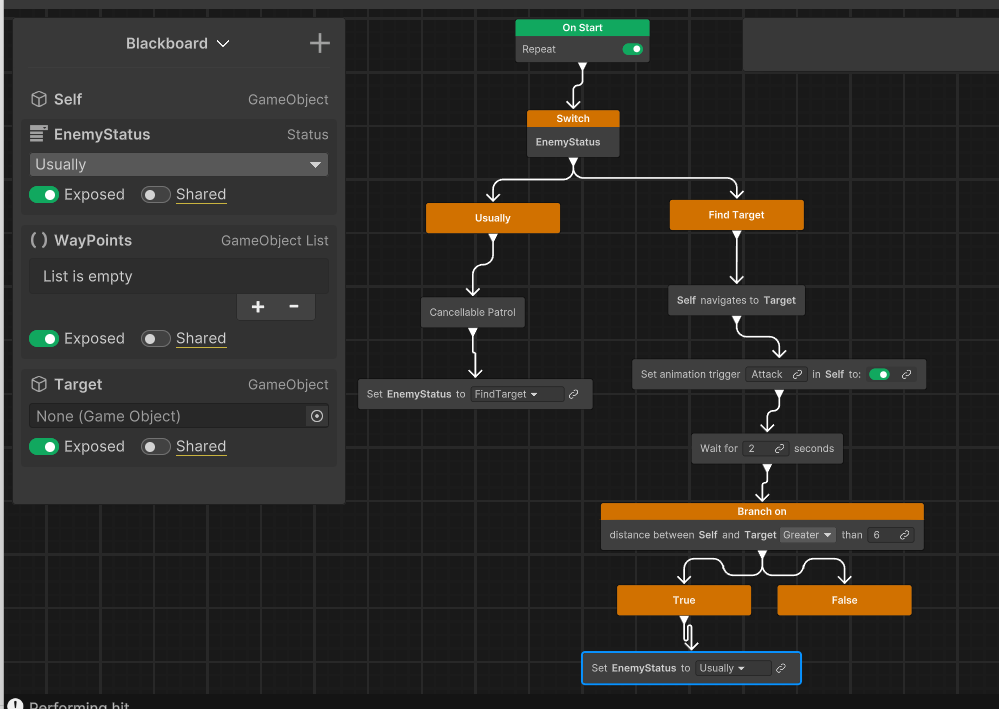The width and height of the screenshot is (999, 709).
Task: Click the plus icon to add Blackboard variable
Action: click(x=319, y=43)
